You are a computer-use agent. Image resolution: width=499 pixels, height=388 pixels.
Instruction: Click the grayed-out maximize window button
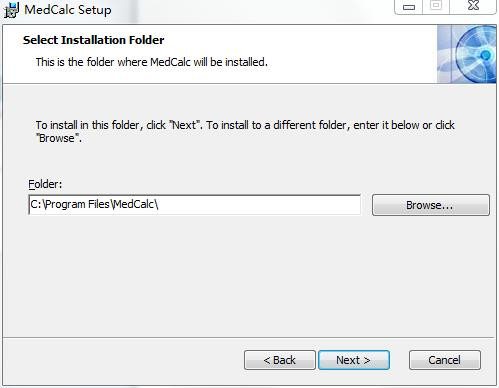pyautogui.click(x=436, y=6)
